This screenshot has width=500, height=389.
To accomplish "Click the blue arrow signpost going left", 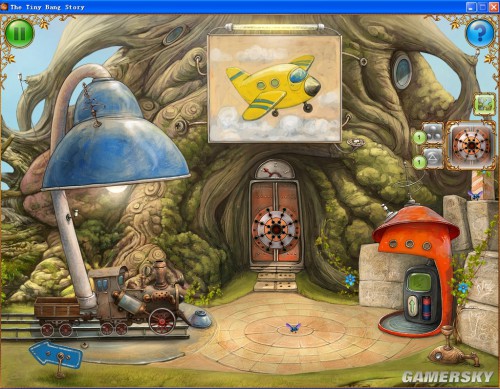I will (x=56, y=355).
